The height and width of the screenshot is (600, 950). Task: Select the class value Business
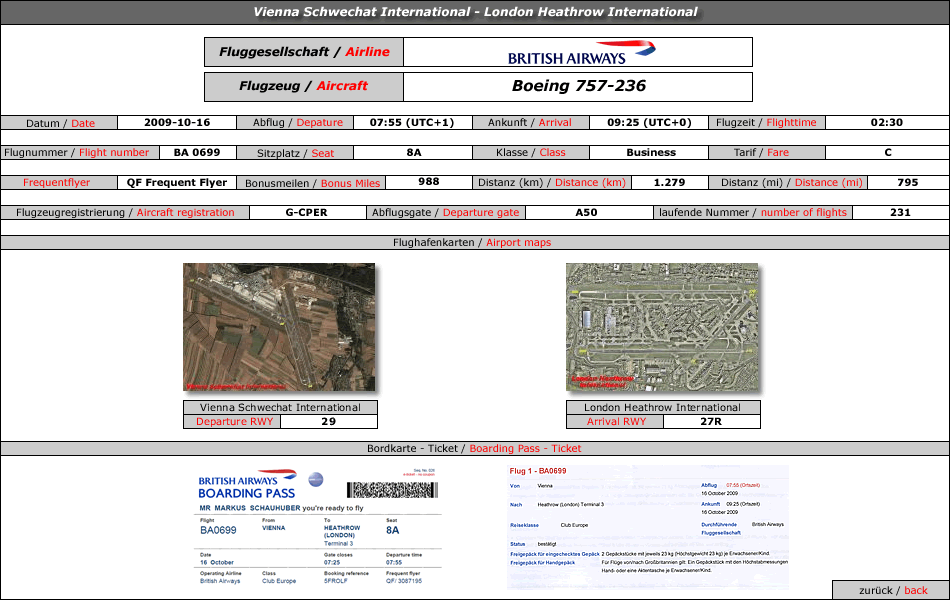651,153
